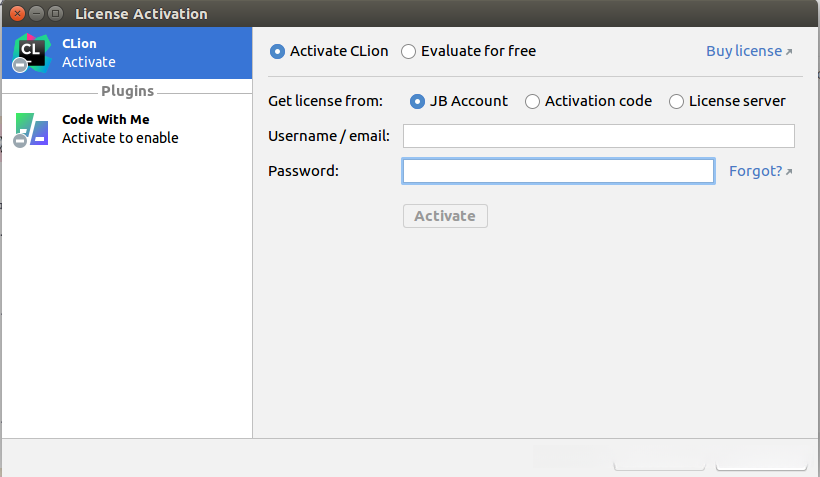
Task: Switch to Activation code option
Action: click(533, 101)
